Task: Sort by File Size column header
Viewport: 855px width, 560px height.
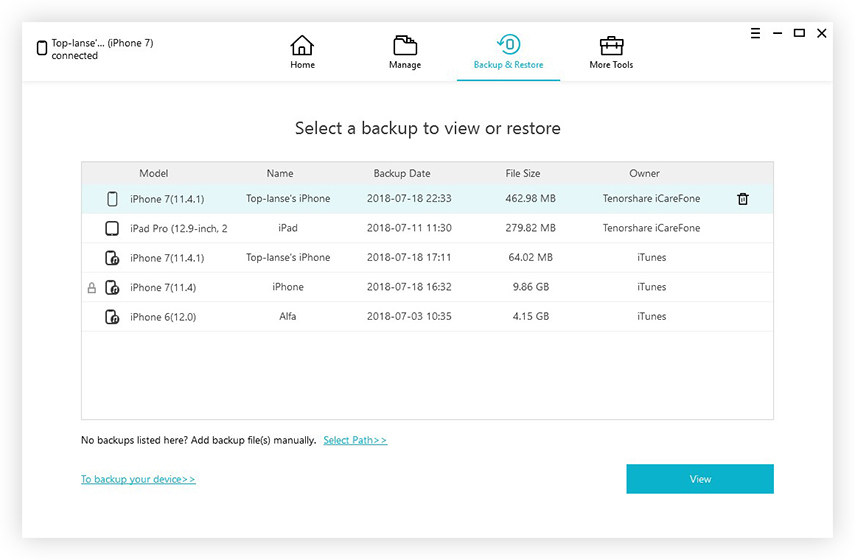Action: tap(522, 173)
